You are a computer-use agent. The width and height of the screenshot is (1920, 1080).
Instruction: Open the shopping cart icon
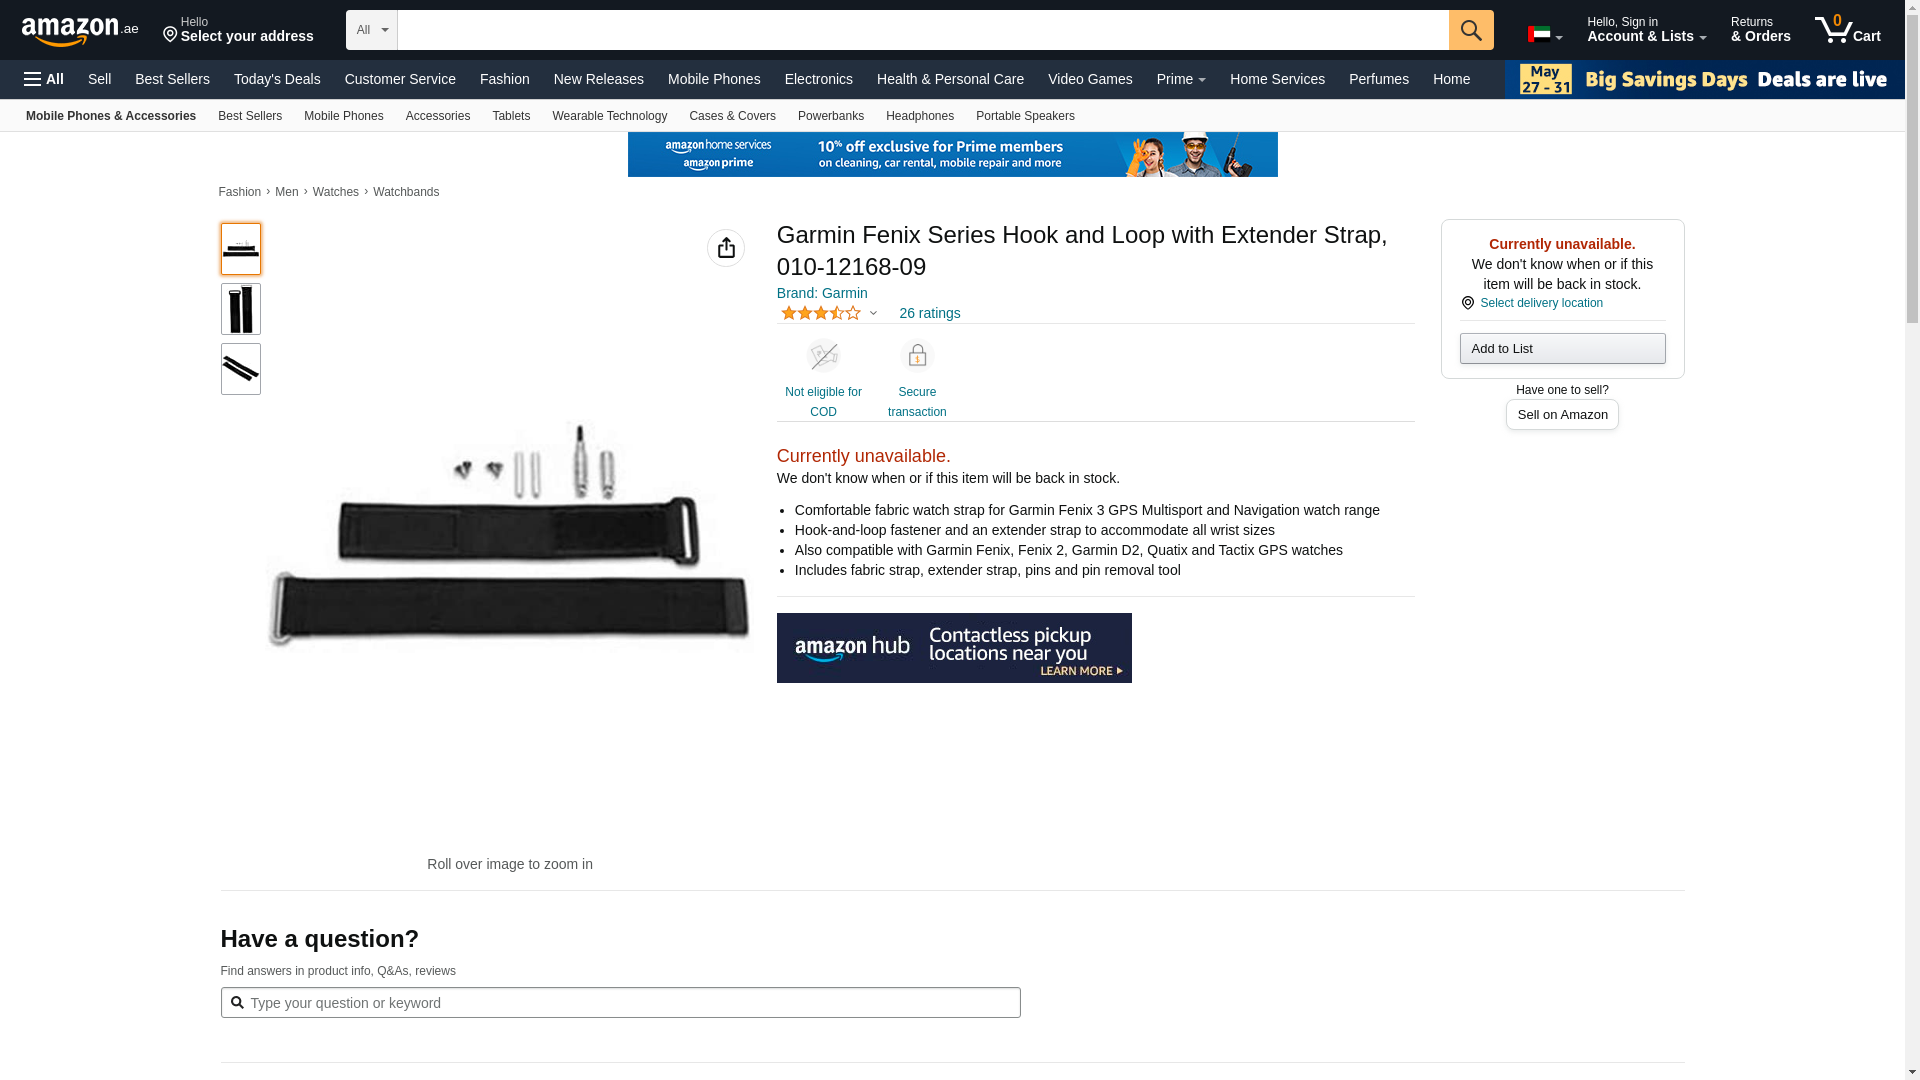[1846, 30]
